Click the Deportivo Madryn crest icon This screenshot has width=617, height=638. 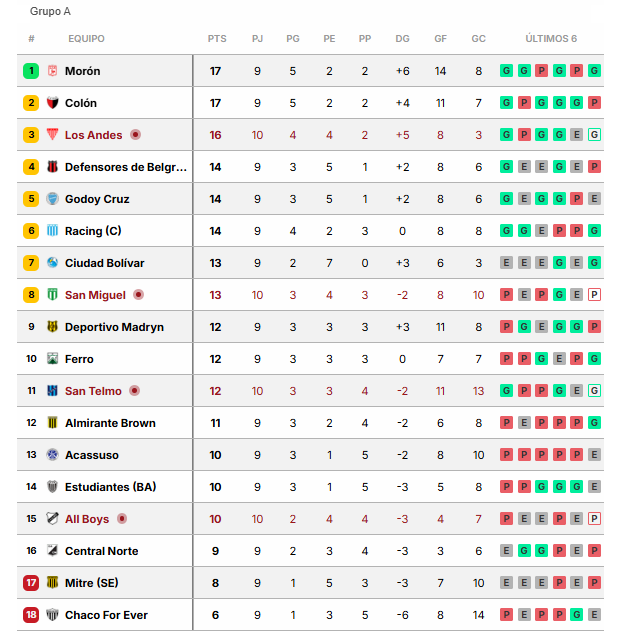tap(52, 327)
